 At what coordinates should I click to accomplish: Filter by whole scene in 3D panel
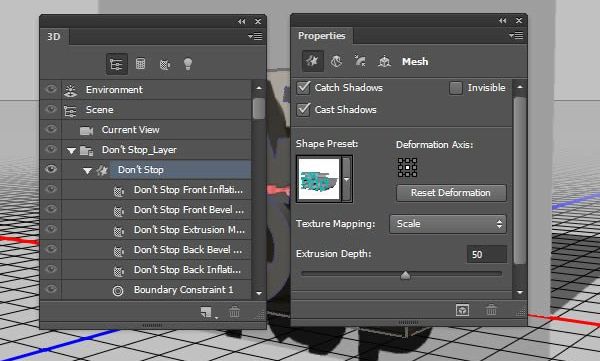116,64
